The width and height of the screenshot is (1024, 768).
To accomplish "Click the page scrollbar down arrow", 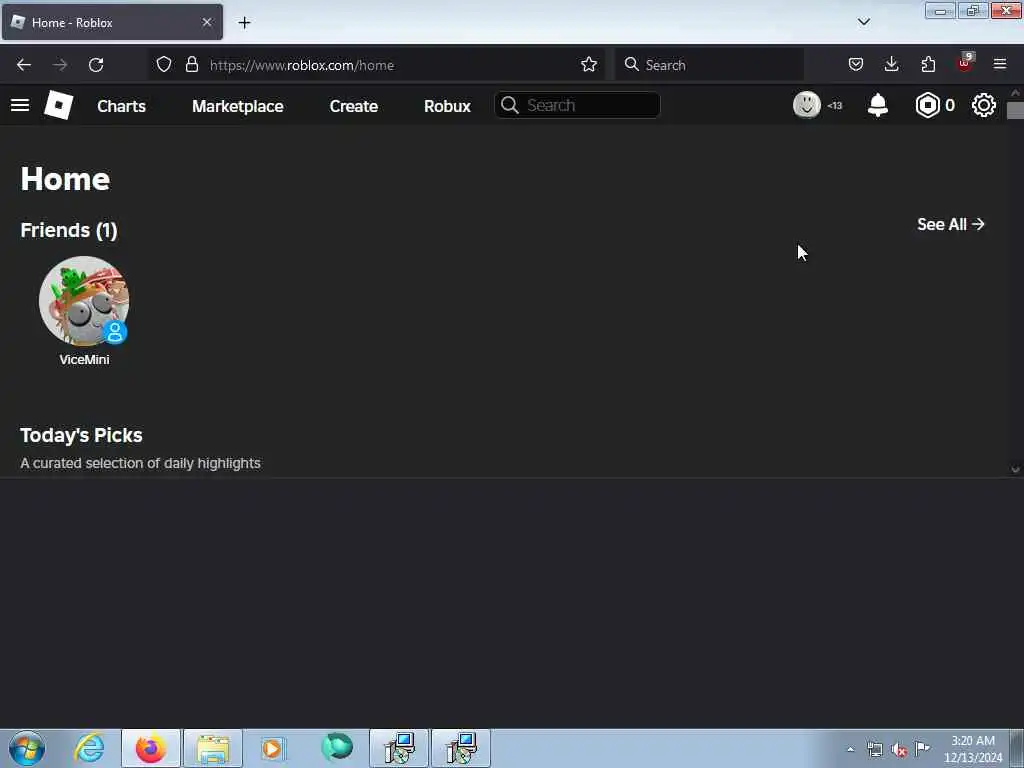I will click(1015, 469).
